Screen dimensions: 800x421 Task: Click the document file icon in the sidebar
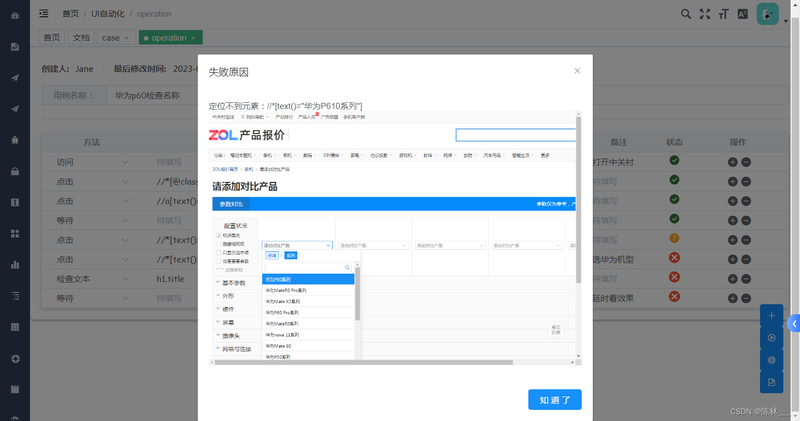(15, 47)
